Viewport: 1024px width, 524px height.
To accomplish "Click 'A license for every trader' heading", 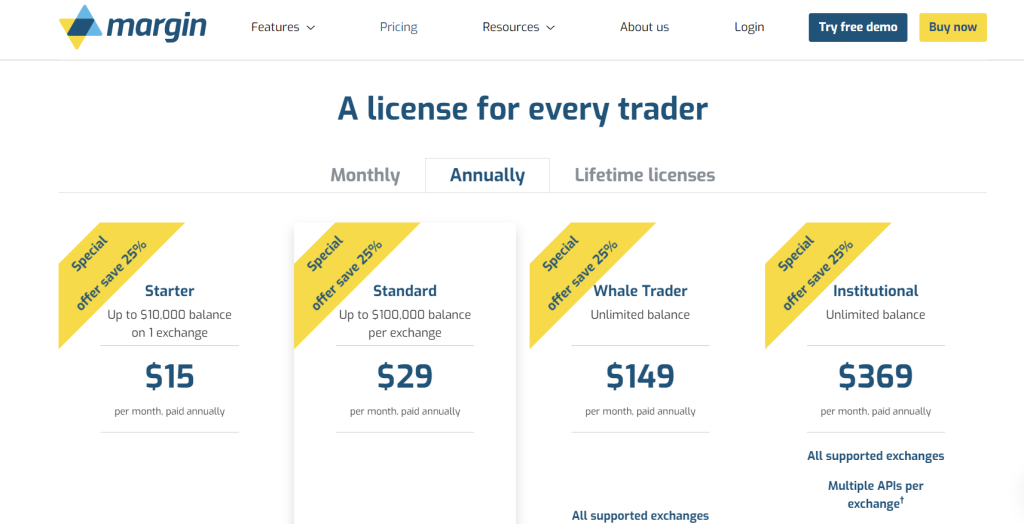I will pos(522,109).
